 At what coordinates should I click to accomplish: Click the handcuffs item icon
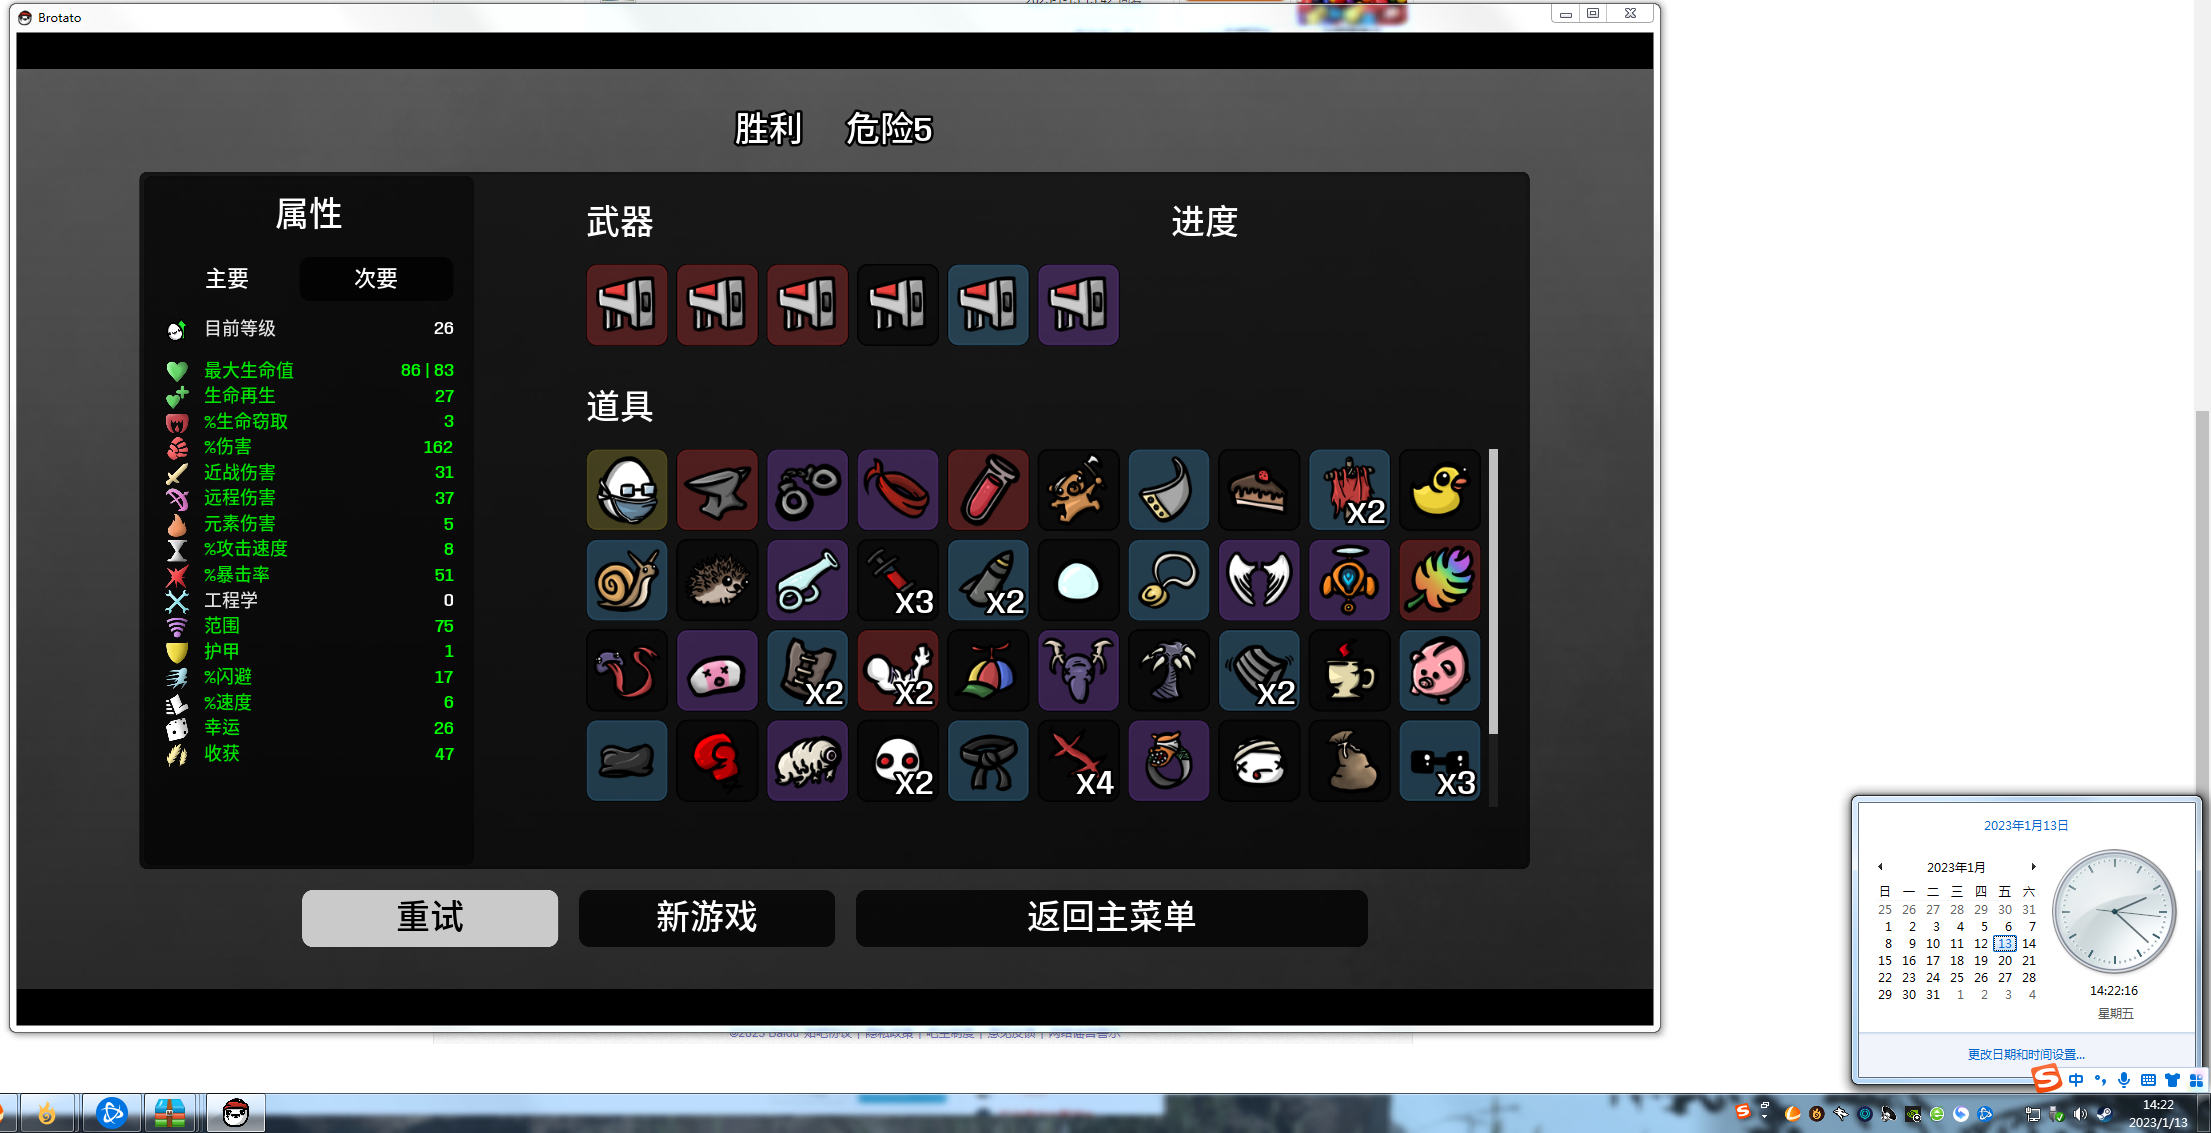[807, 490]
